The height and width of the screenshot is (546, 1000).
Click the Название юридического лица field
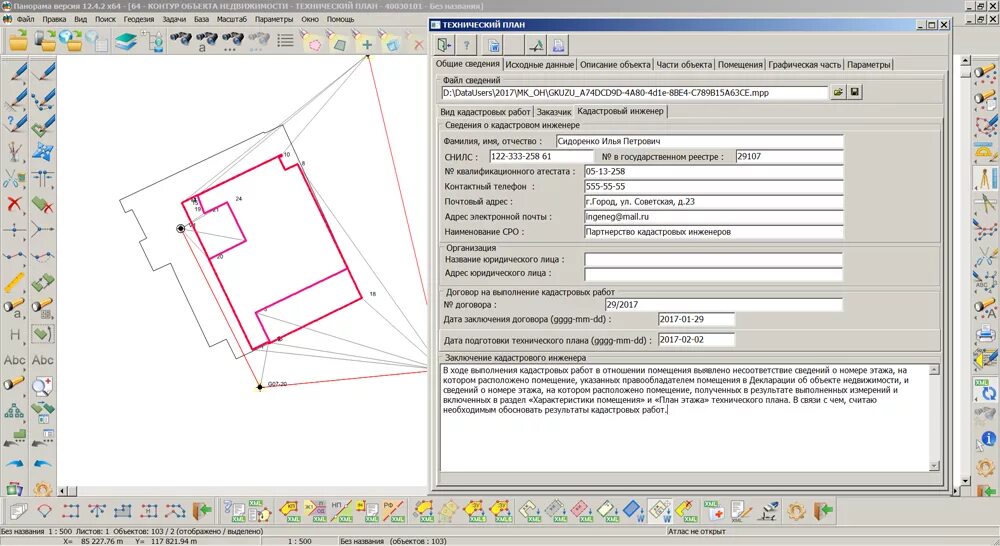click(714, 259)
